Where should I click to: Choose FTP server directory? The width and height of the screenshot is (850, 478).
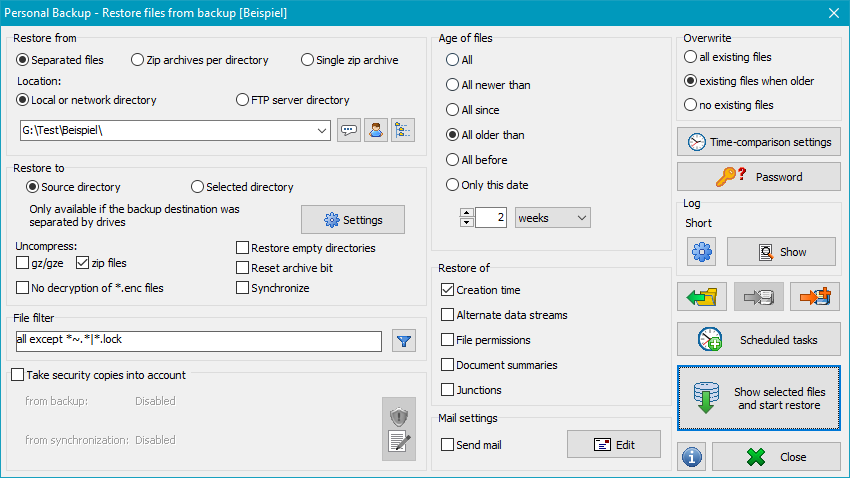coord(293,100)
